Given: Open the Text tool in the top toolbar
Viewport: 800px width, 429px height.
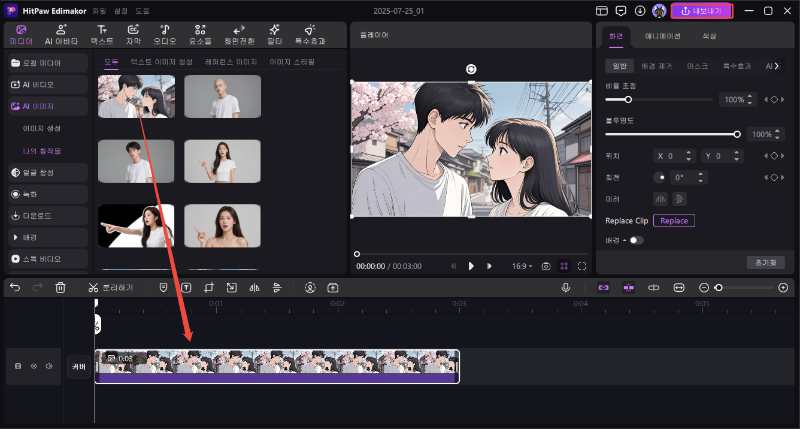Looking at the screenshot, I should tap(102, 35).
